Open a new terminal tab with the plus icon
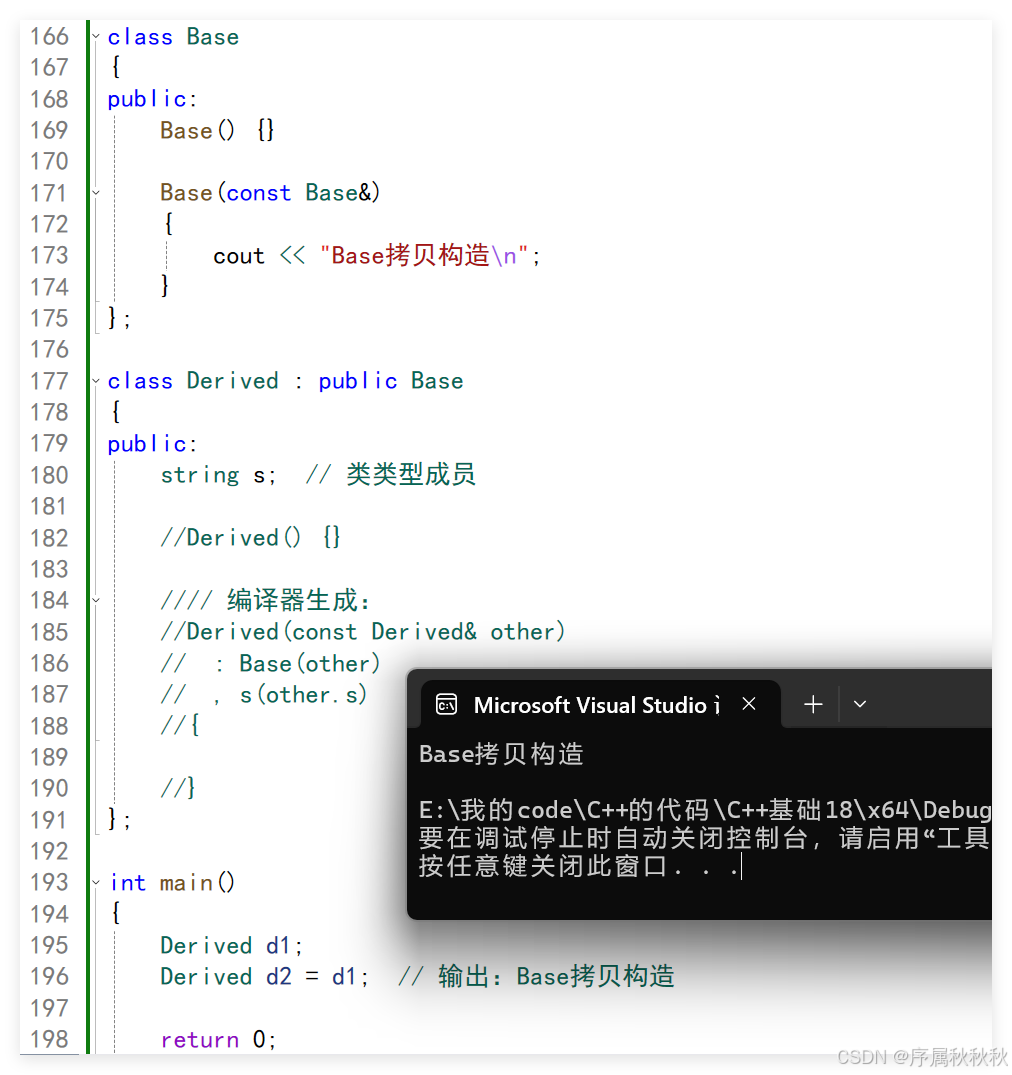The image size is (1012, 1075). (x=811, y=704)
